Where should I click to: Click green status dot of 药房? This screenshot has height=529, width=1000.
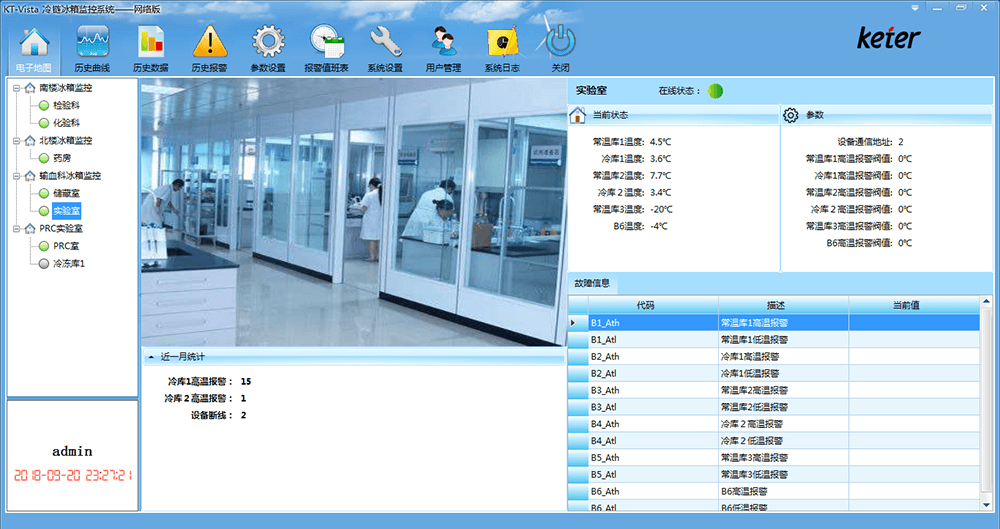coord(43,158)
